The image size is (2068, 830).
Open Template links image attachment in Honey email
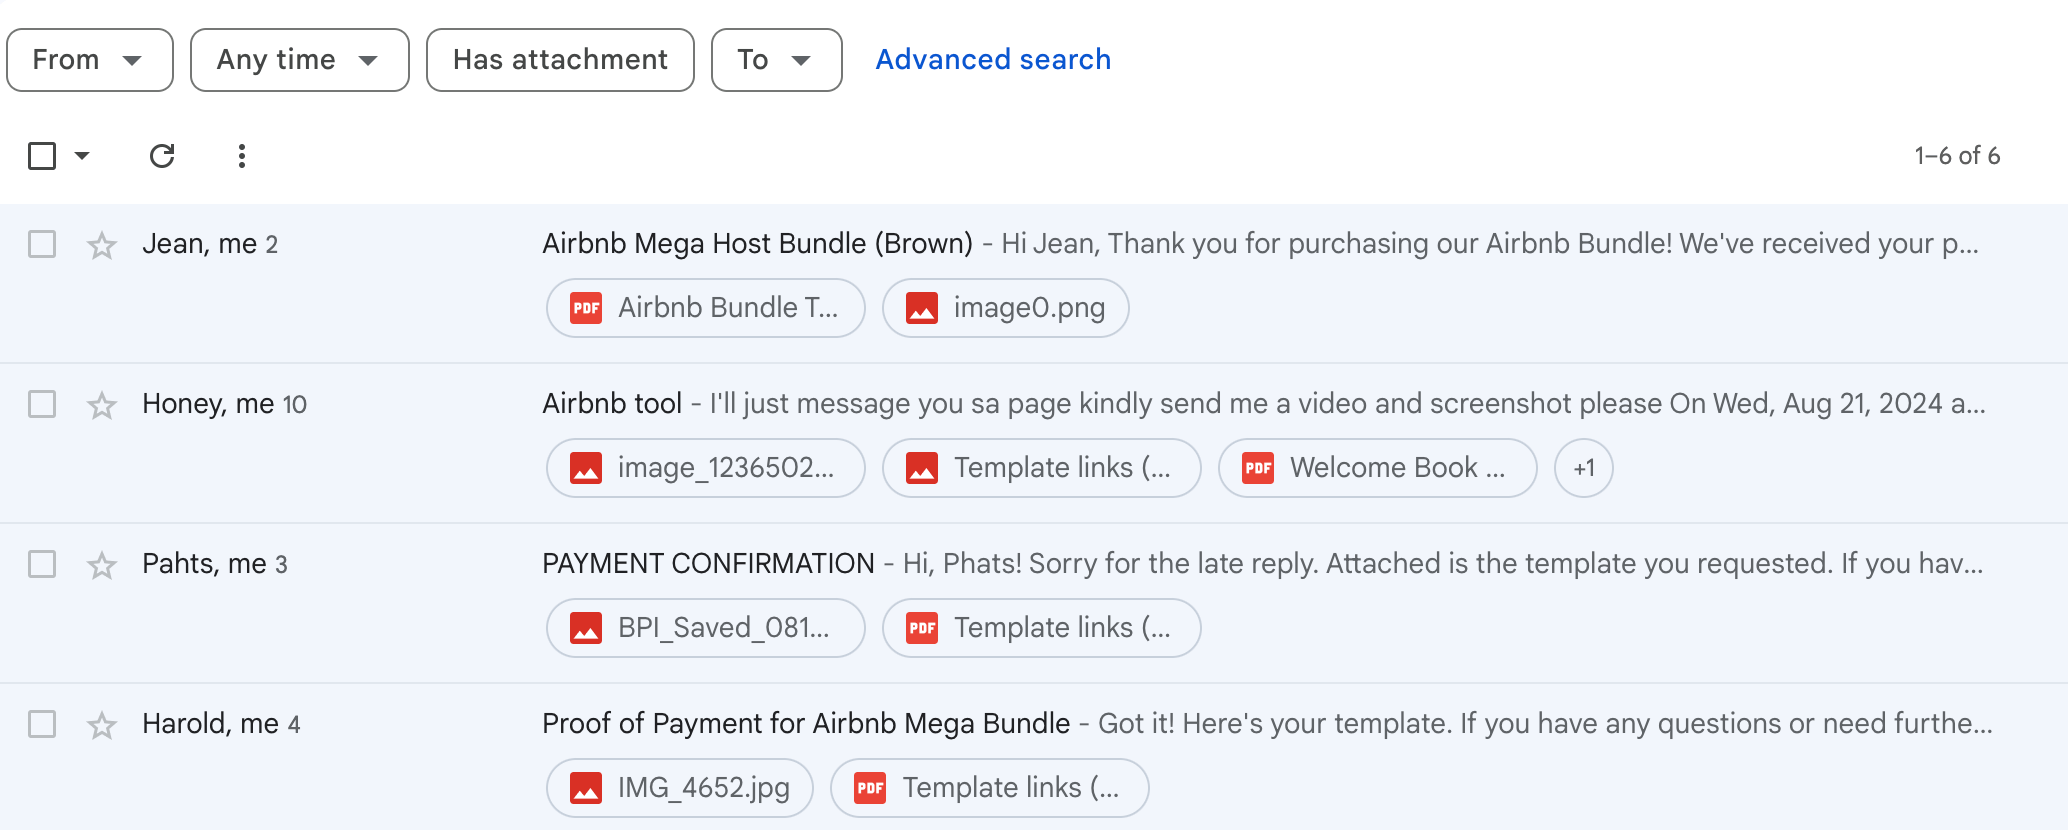[1041, 468]
